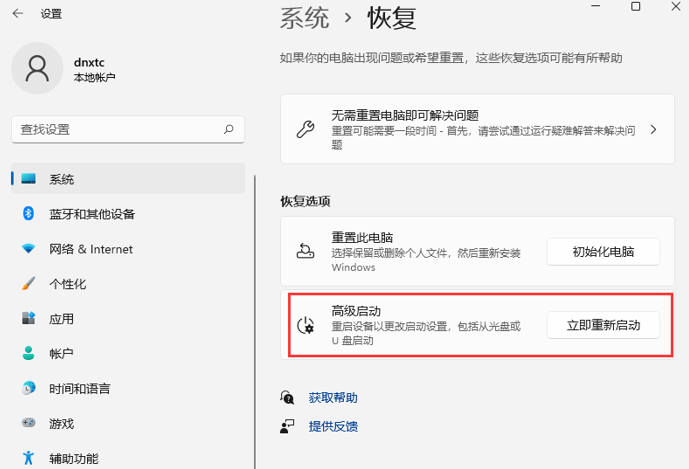This screenshot has height=469, width=689.
Task: Click the sidebar vertical scrollbar
Action: pyautogui.click(x=255, y=322)
